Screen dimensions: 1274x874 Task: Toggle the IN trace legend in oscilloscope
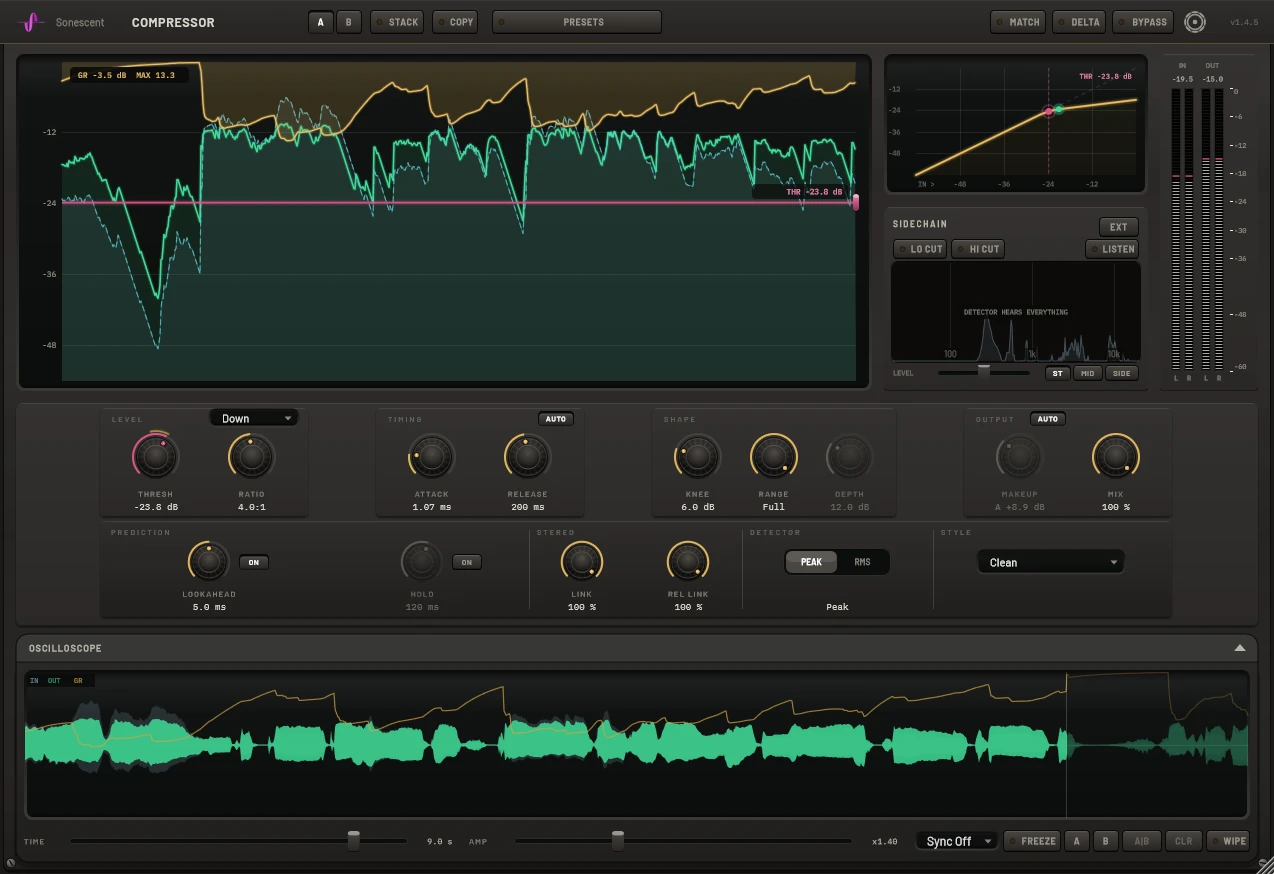[x=34, y=681]
